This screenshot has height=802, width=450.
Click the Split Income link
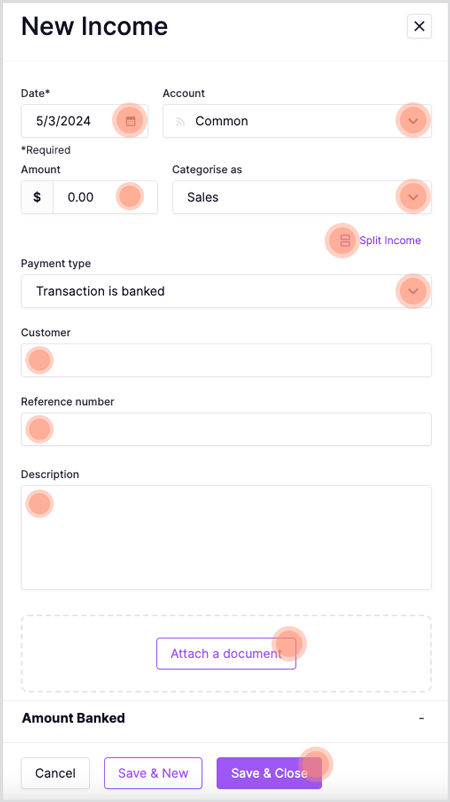pos(390,240)
